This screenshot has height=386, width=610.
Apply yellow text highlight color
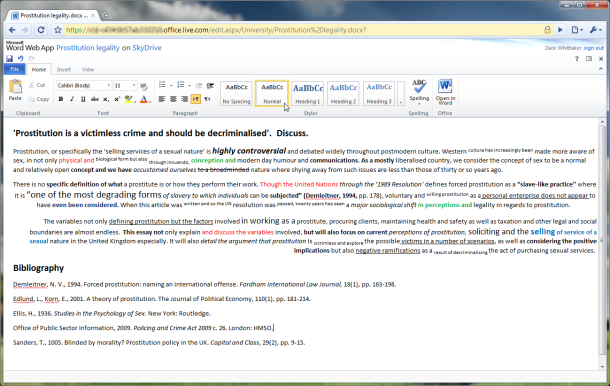pyautogui.click(x=128, y=99)
